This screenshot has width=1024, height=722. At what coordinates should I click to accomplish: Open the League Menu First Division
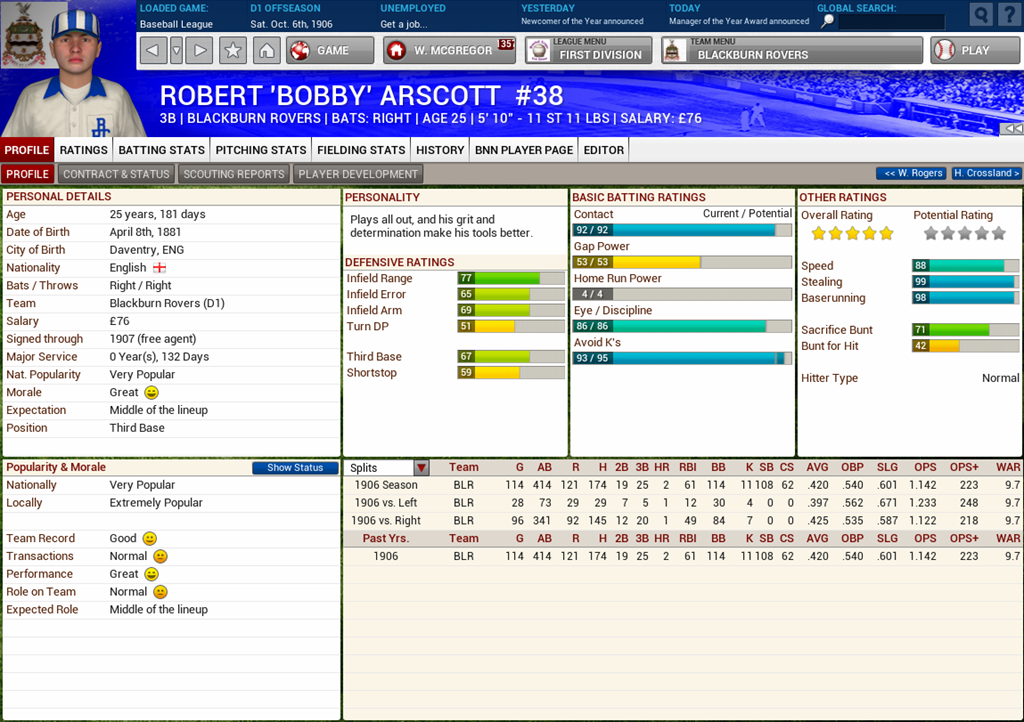click(588, 50)
